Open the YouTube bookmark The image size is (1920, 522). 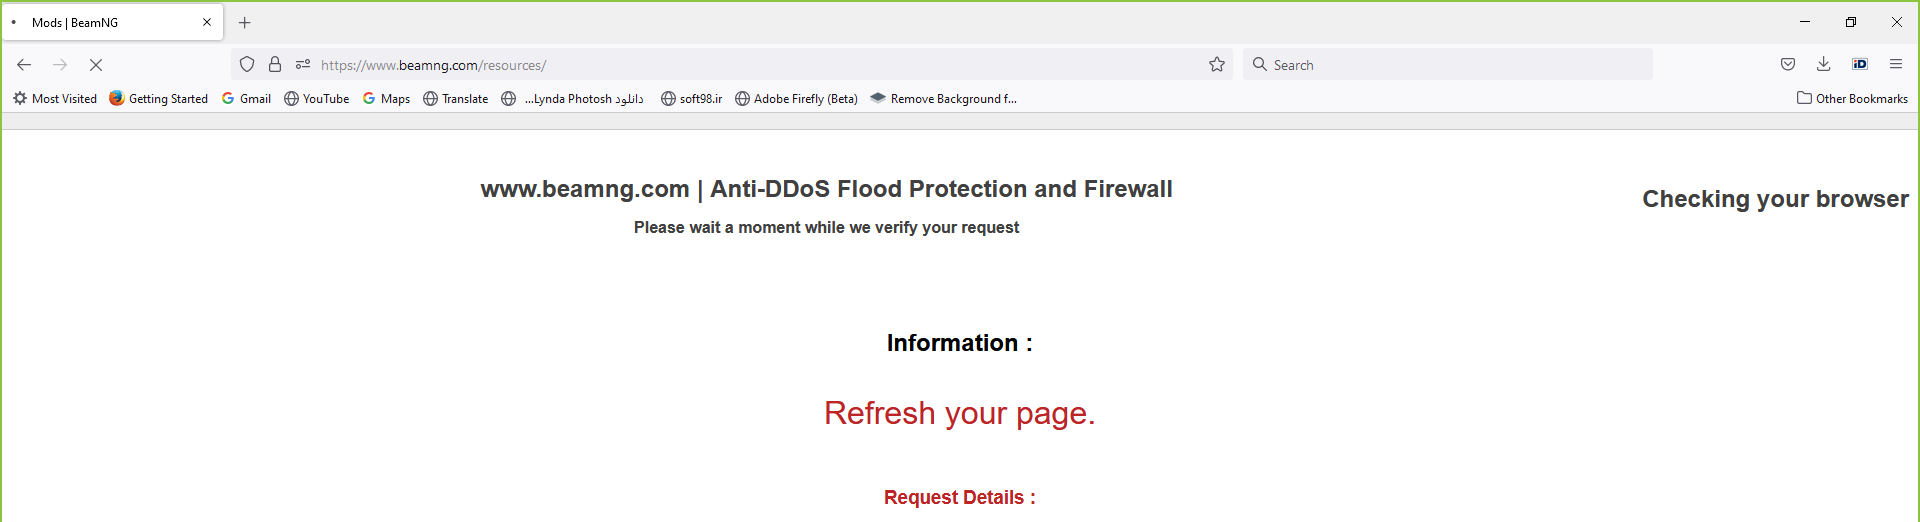[x=317, y=99]
